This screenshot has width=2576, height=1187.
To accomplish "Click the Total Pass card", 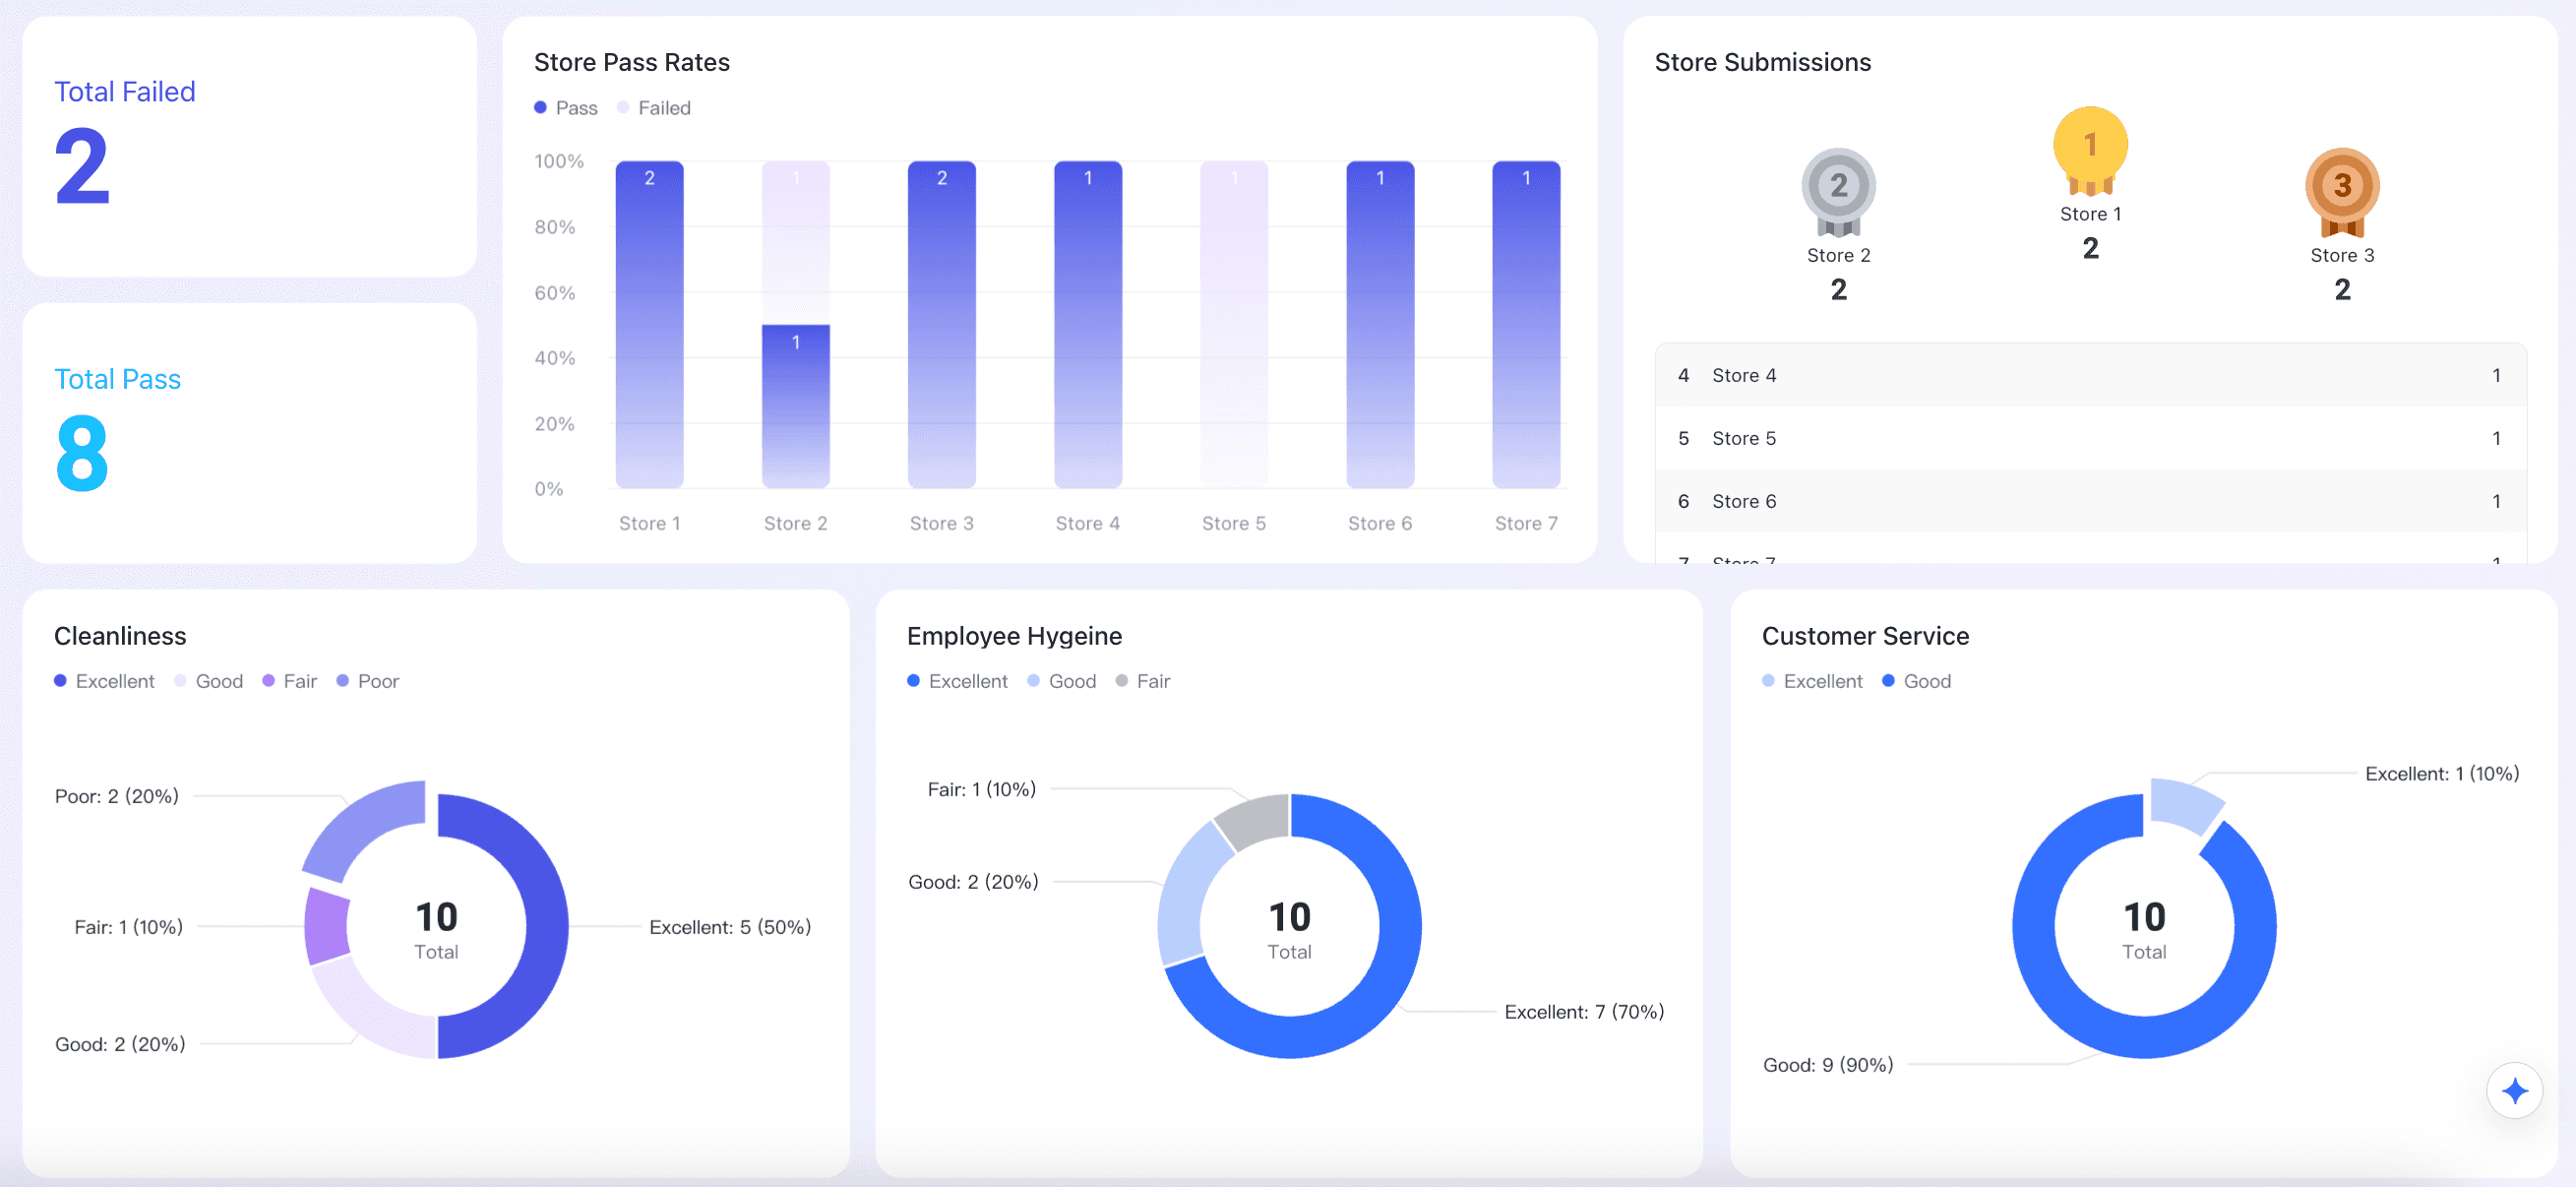I will (249, 432).
